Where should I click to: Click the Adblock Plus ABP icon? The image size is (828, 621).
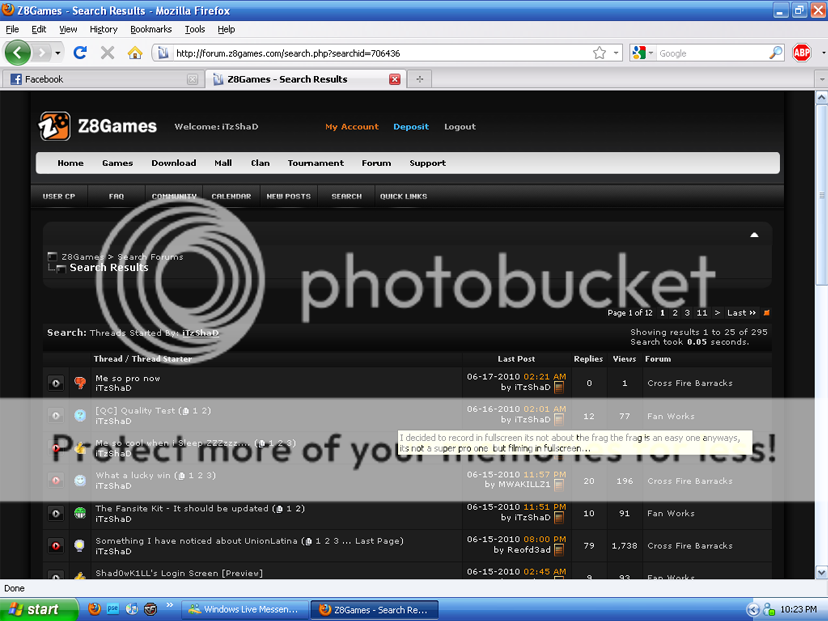[x=801, y=53]
